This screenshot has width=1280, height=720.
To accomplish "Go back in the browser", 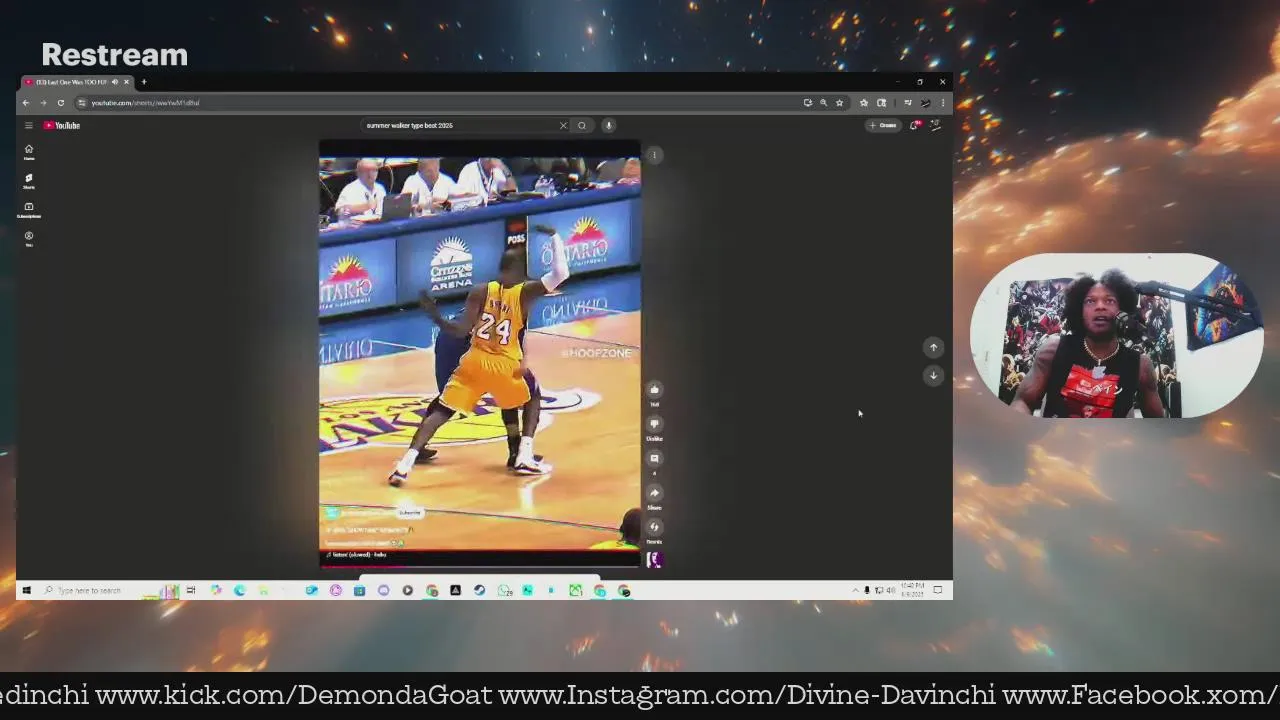I will [x=27, y=103].
